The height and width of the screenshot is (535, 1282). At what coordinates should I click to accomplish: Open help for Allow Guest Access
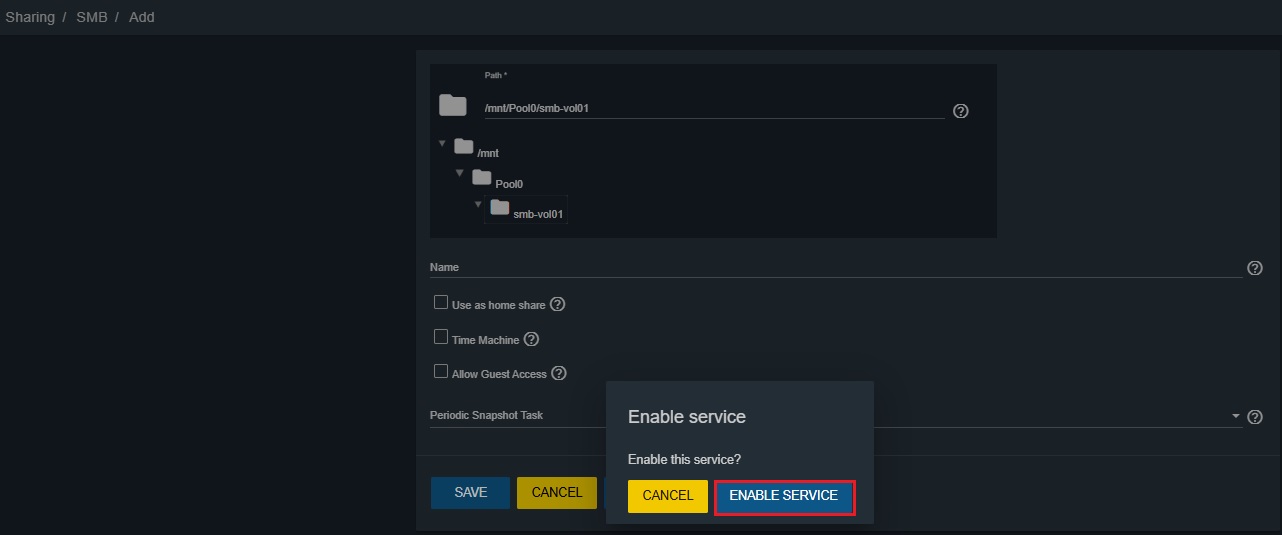559,373
